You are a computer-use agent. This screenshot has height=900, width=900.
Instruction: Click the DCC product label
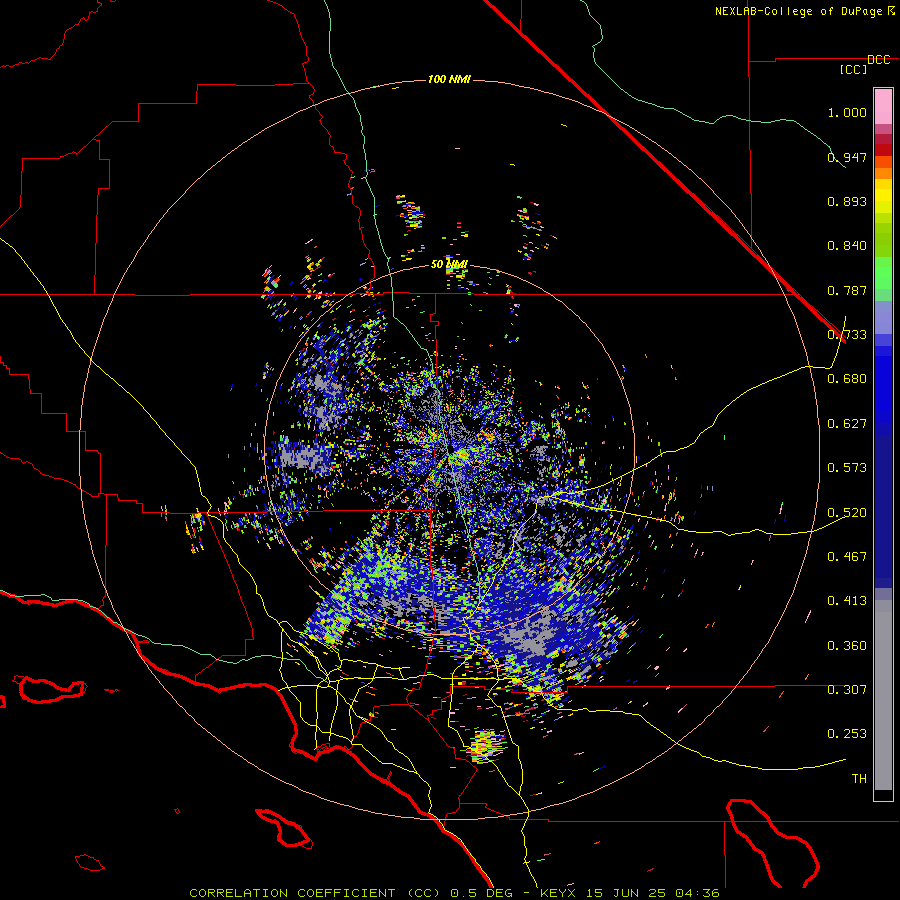pos(878,60)
